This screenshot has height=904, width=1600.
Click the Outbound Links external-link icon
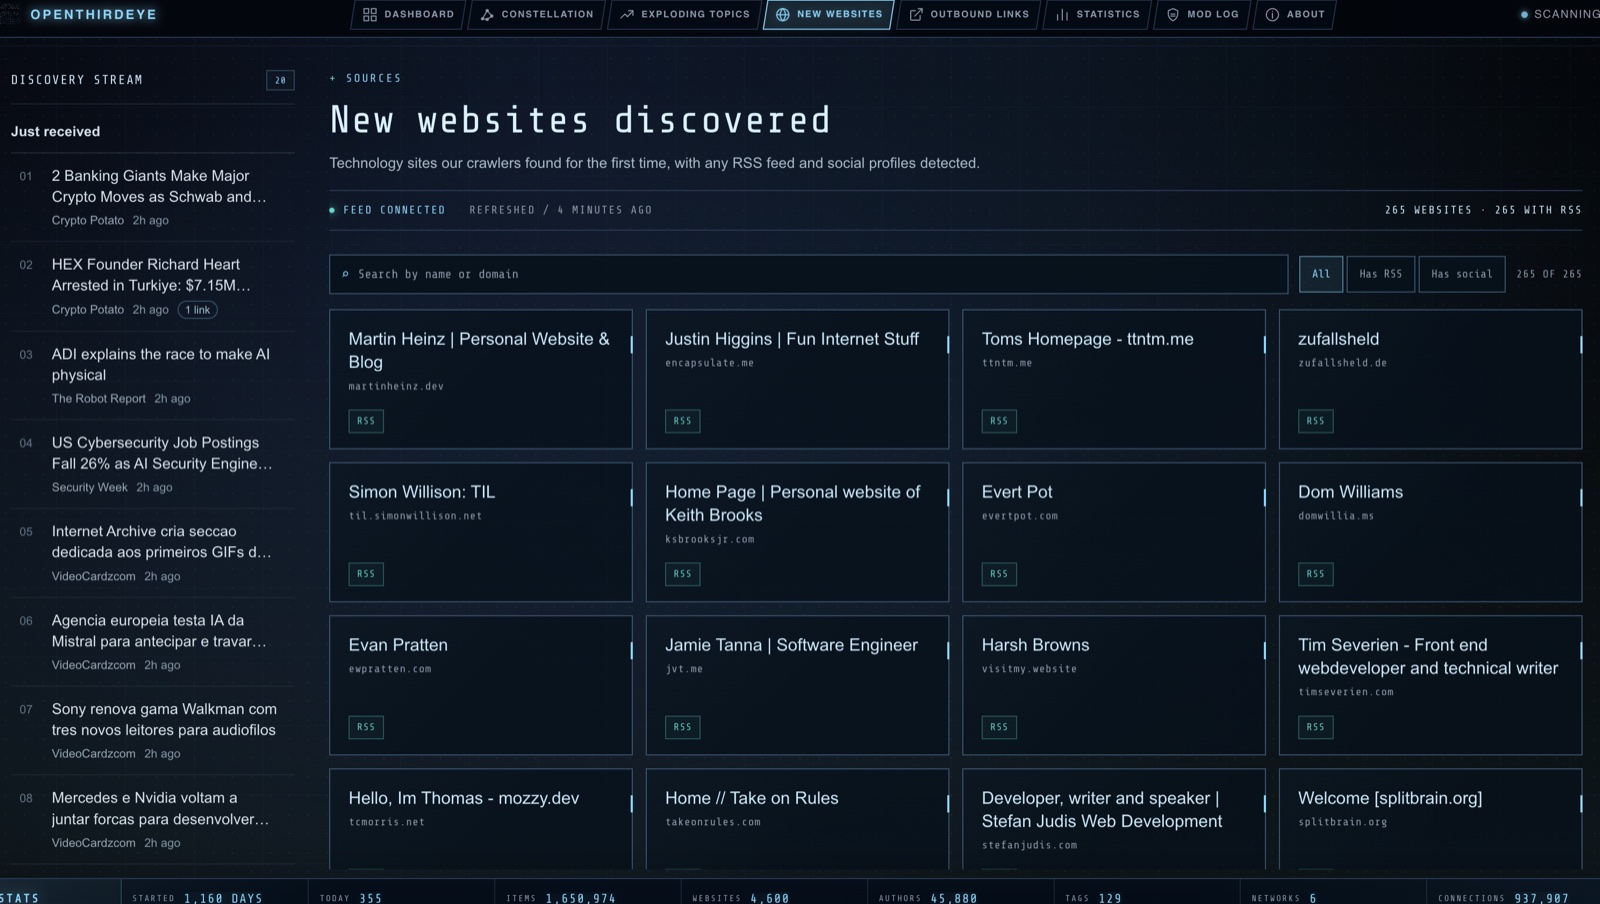916,14
